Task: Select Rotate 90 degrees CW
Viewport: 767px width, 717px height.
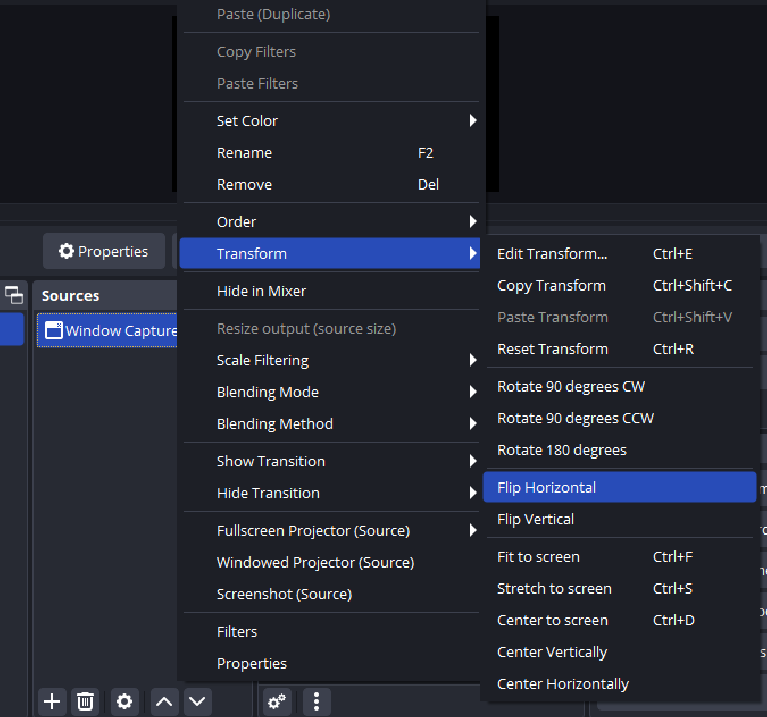Action: (x=620, y=386)
